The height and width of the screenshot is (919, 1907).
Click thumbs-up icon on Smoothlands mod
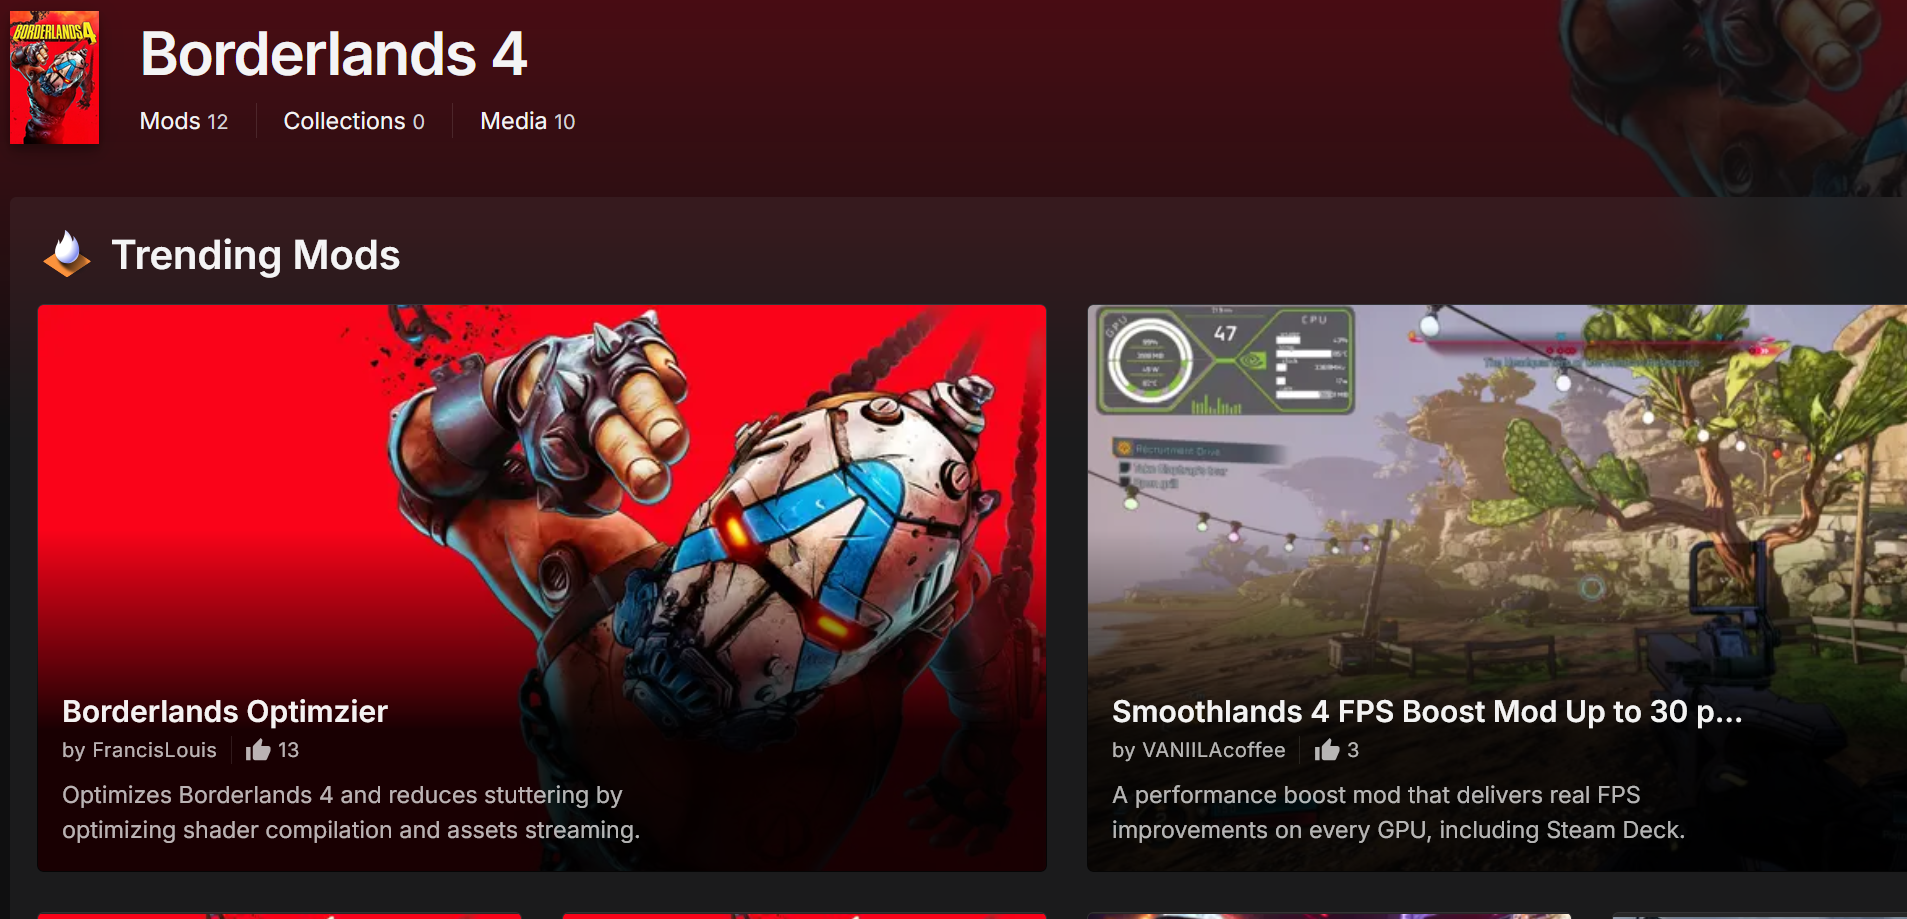(x=1327, y=750)
